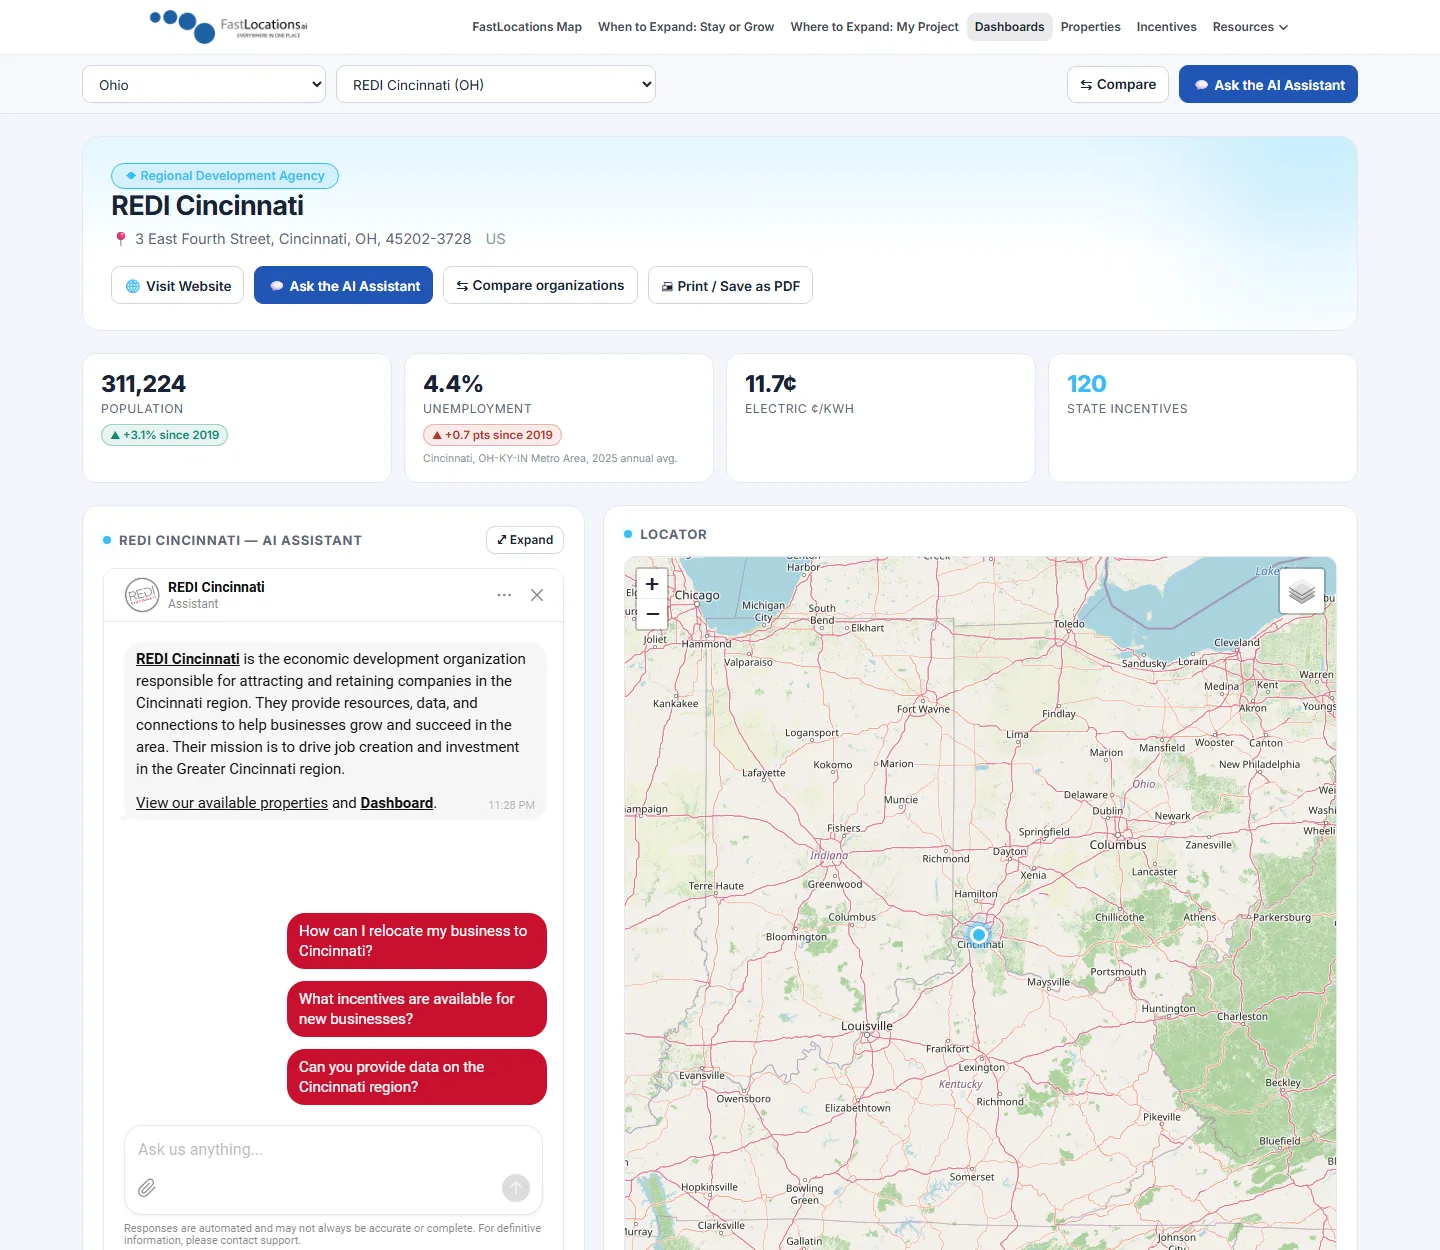Click the 4.4% unemployment figure
The width and height of the screenshot is (1440, 1250).
tap(453, 384)
